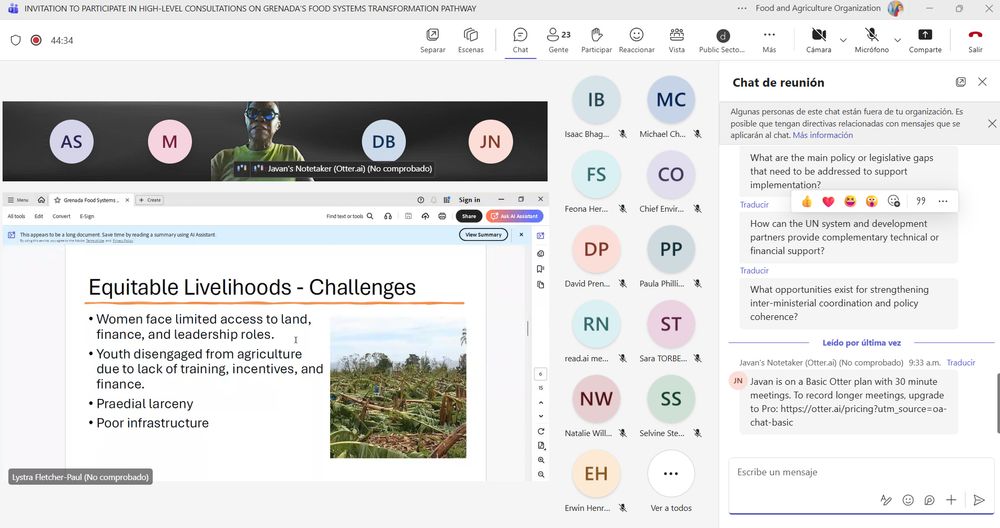Click Ask AI Assistant button
Screen dimensions: 1000x528
pos(515,216)
